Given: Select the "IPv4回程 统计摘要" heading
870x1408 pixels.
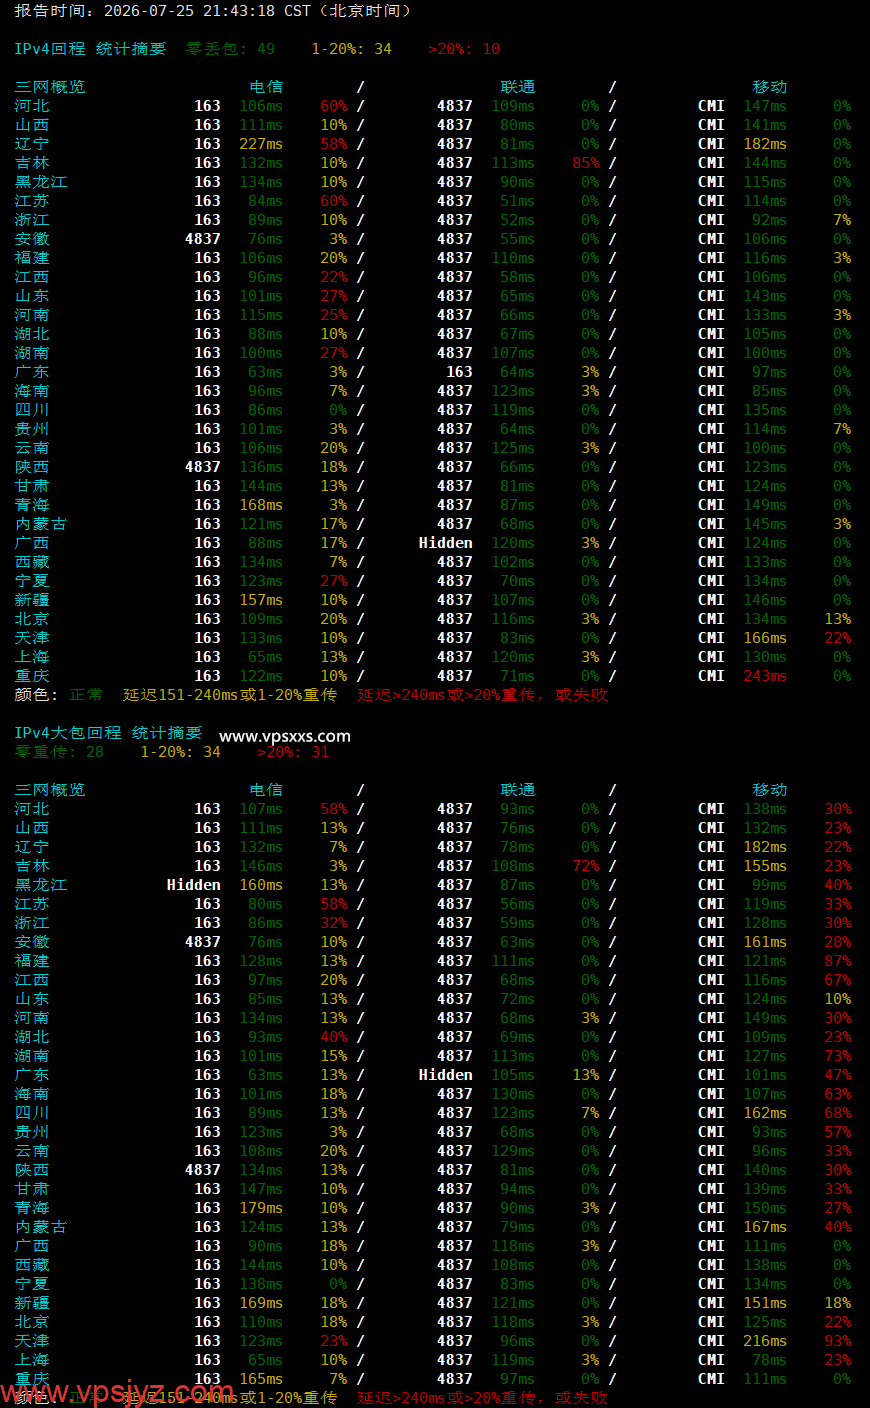Looking at the screenshot, I should [90, 49].
